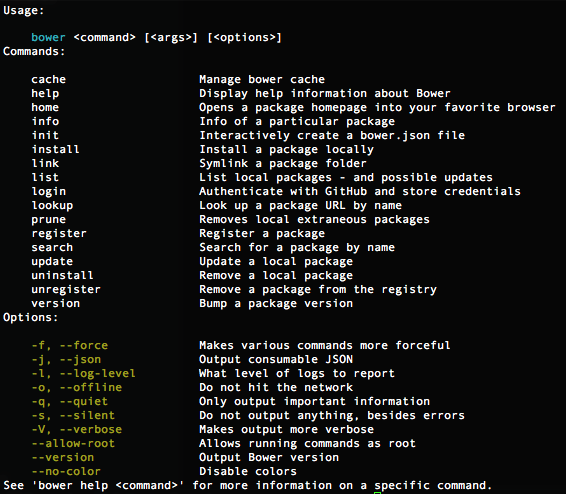Screen dimensions: 566x494
Task: Click 'Search for a package by name'
Action: 297,248
